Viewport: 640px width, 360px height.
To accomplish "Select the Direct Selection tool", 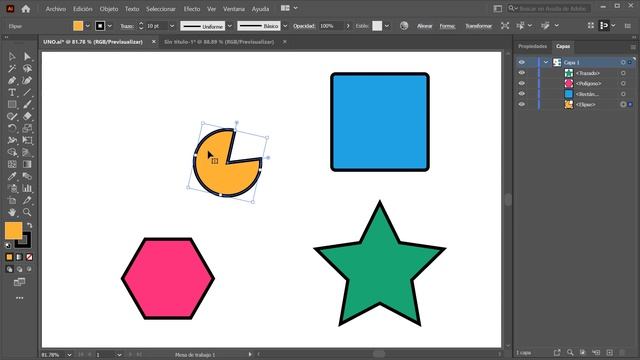I will [27, 56].
